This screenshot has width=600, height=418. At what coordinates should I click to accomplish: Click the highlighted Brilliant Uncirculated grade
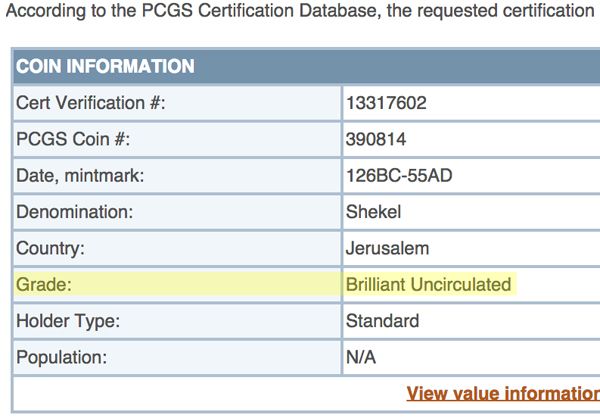pos(429,284)
